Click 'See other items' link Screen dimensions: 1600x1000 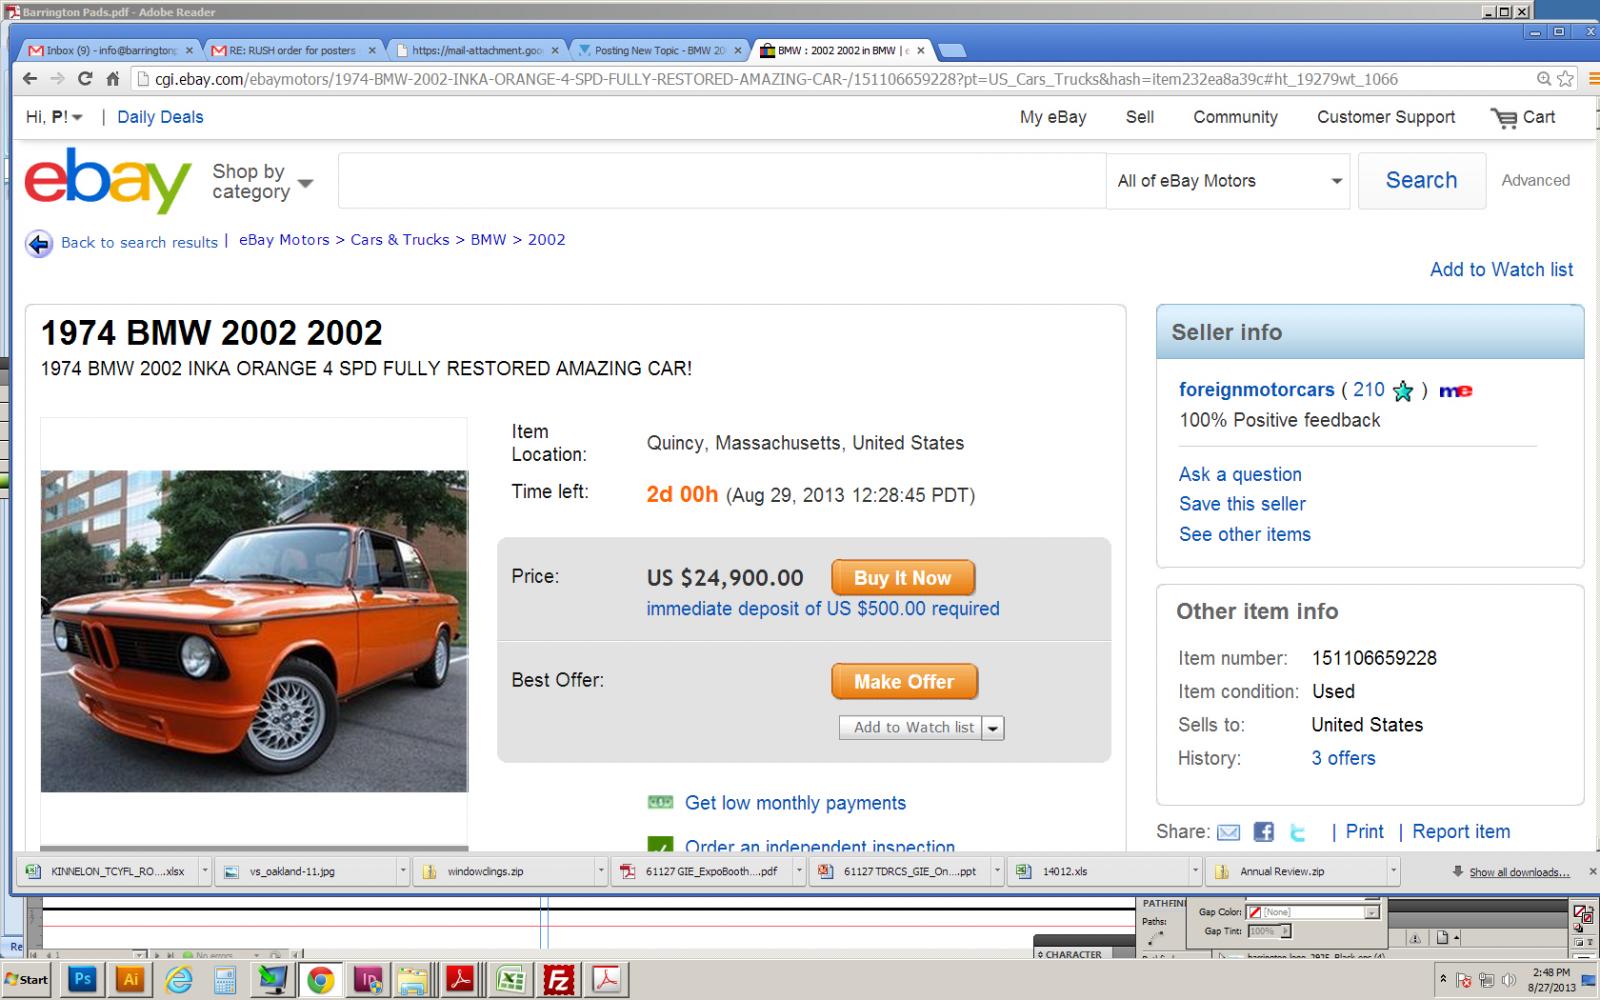click(x=1244, y=534)
